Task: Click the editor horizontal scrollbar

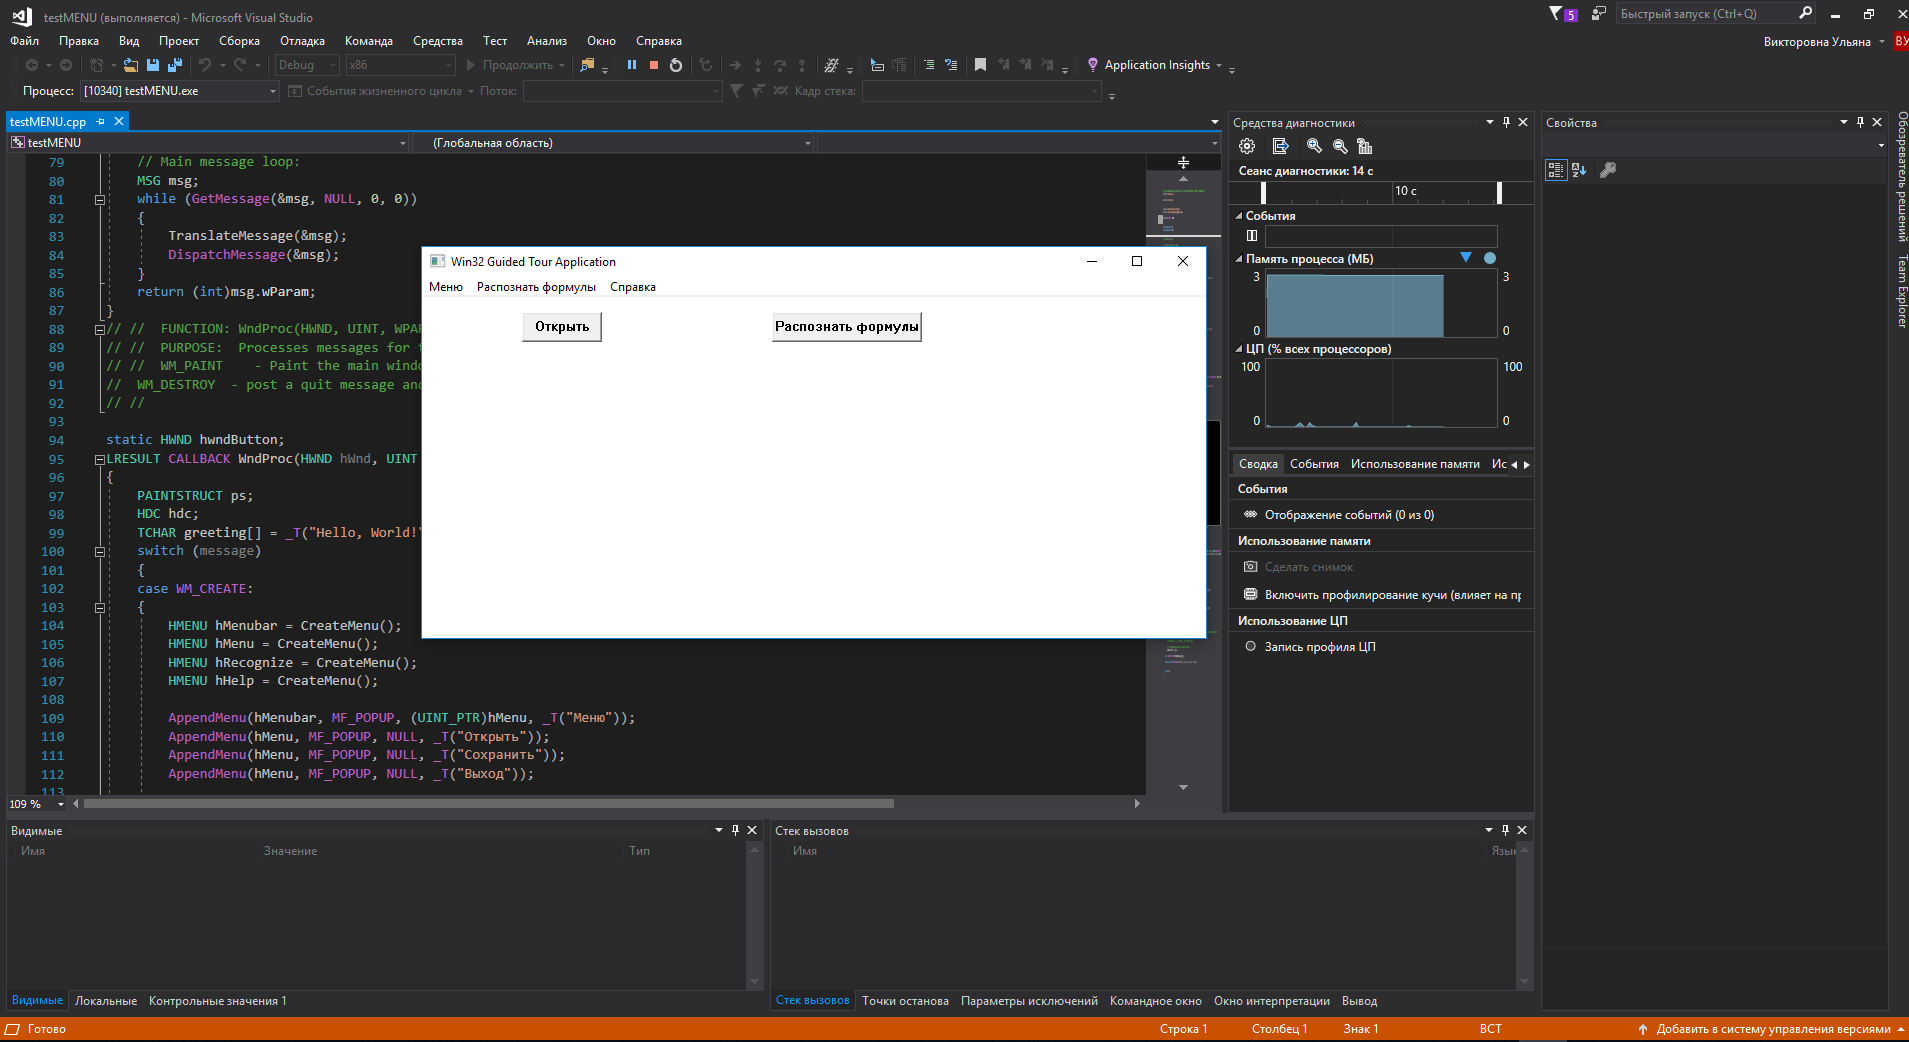Action: coord(489,803)
